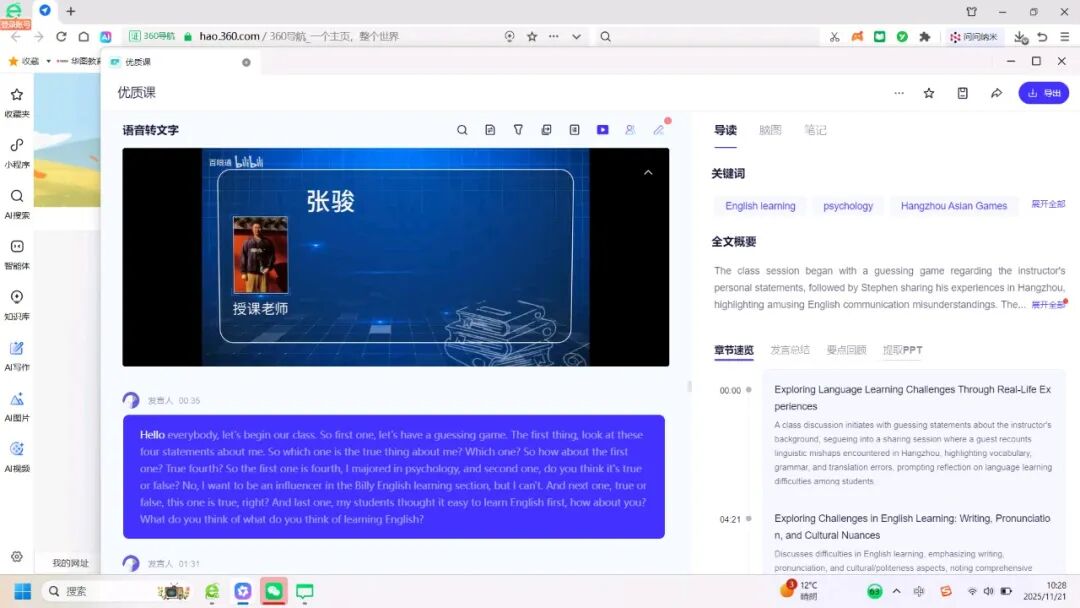Image resolution: width=1080 pixels, height=608 pixels.
Task: Click the highlighted video playback icon
Action: tap(603, 130)
